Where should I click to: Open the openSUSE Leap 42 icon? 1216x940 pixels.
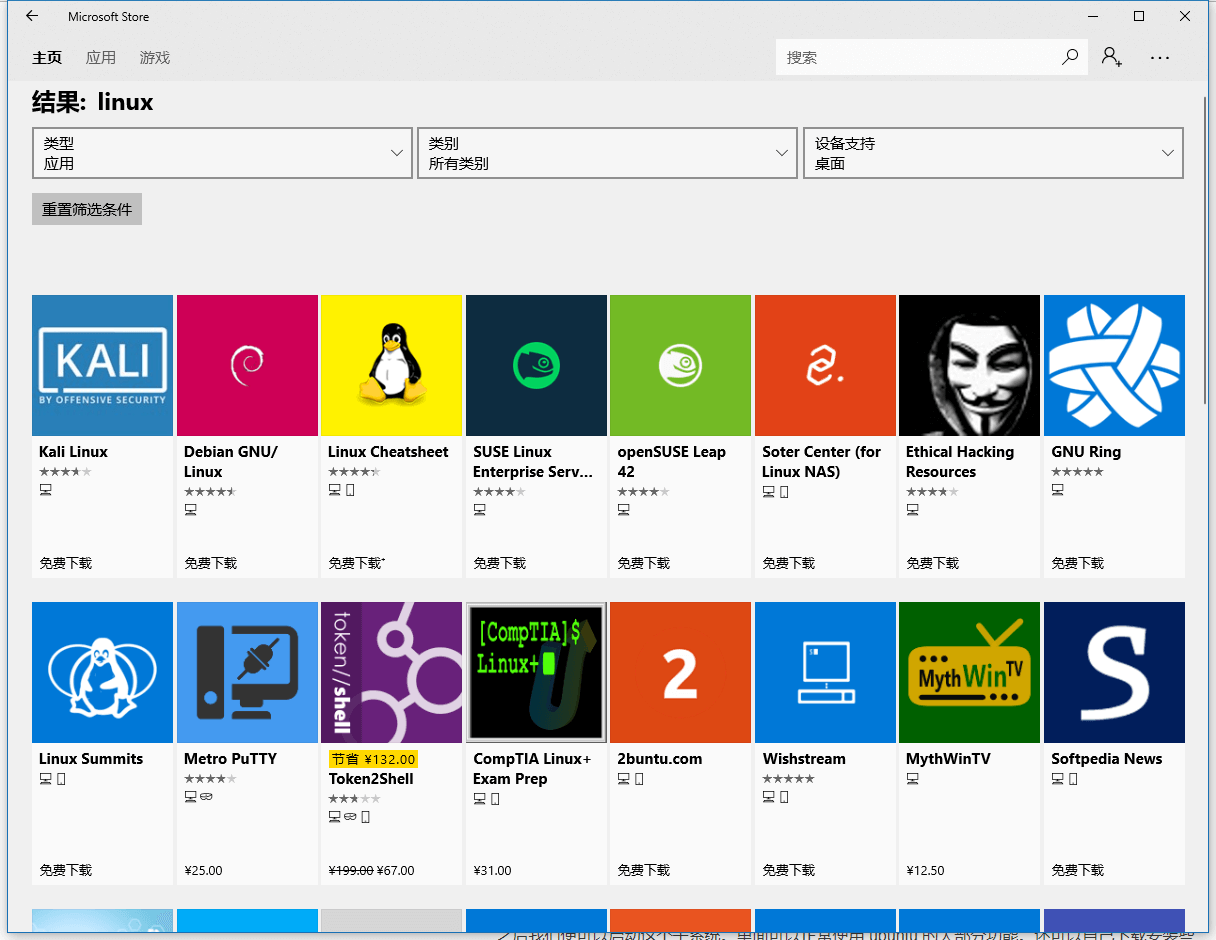[x=680, y=365]
